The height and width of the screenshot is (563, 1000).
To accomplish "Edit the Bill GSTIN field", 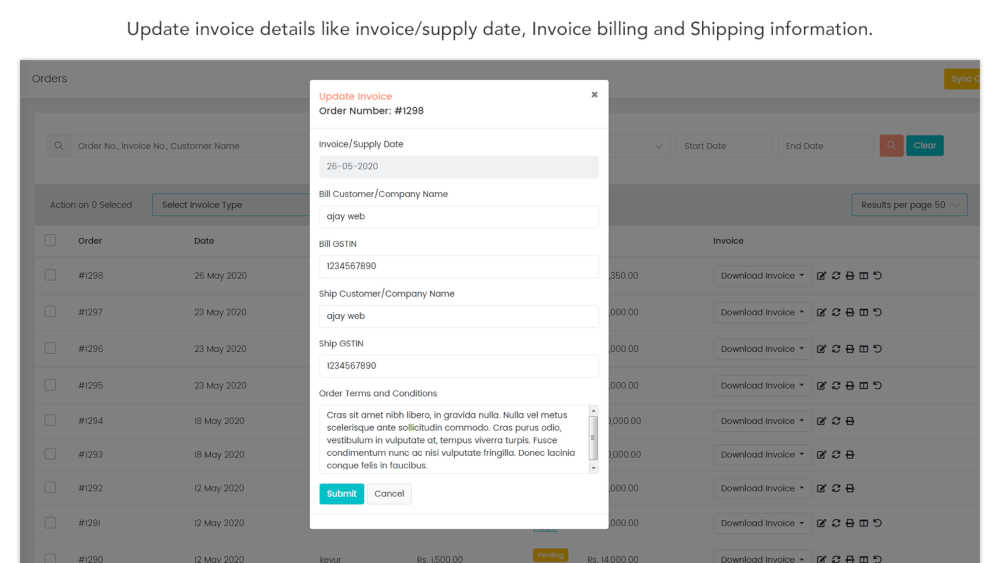I will point(459,266).
